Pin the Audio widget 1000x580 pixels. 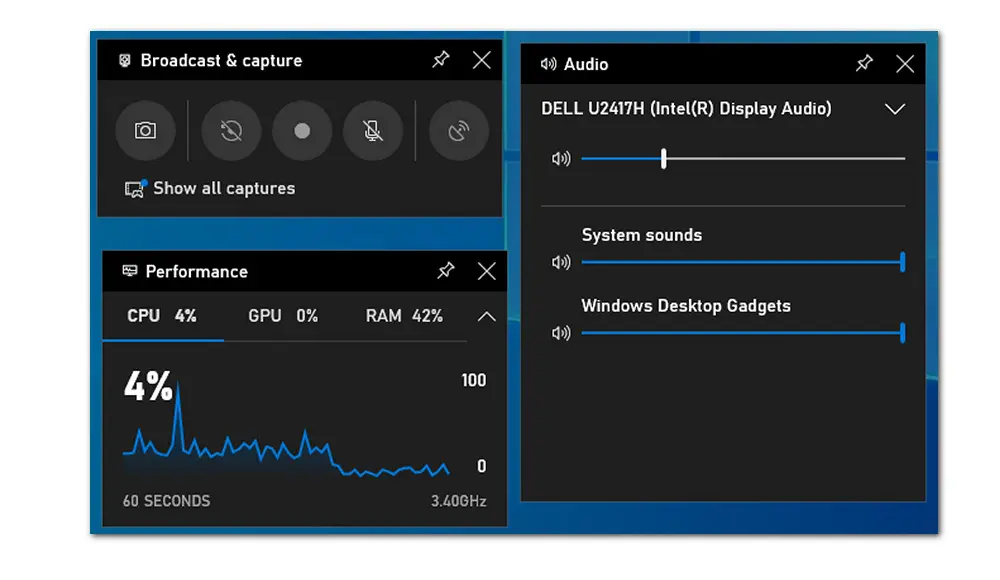(x=864, y=64)
